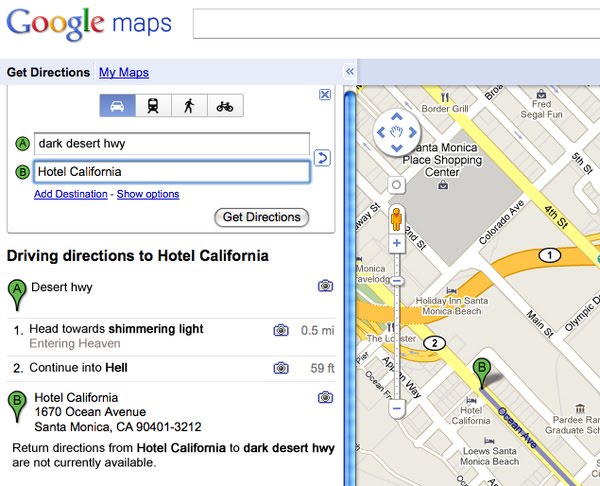Image resolution: width=600 pixels, height=486 pixels.
Task: Click the green A marker next to start field
Action: pos(23,144)
